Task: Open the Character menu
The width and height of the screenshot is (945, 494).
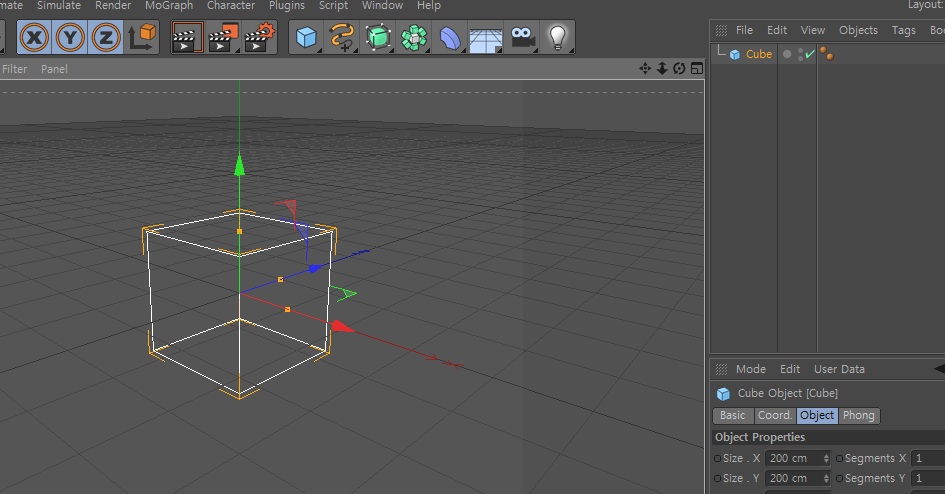Action: pos(231,5)
